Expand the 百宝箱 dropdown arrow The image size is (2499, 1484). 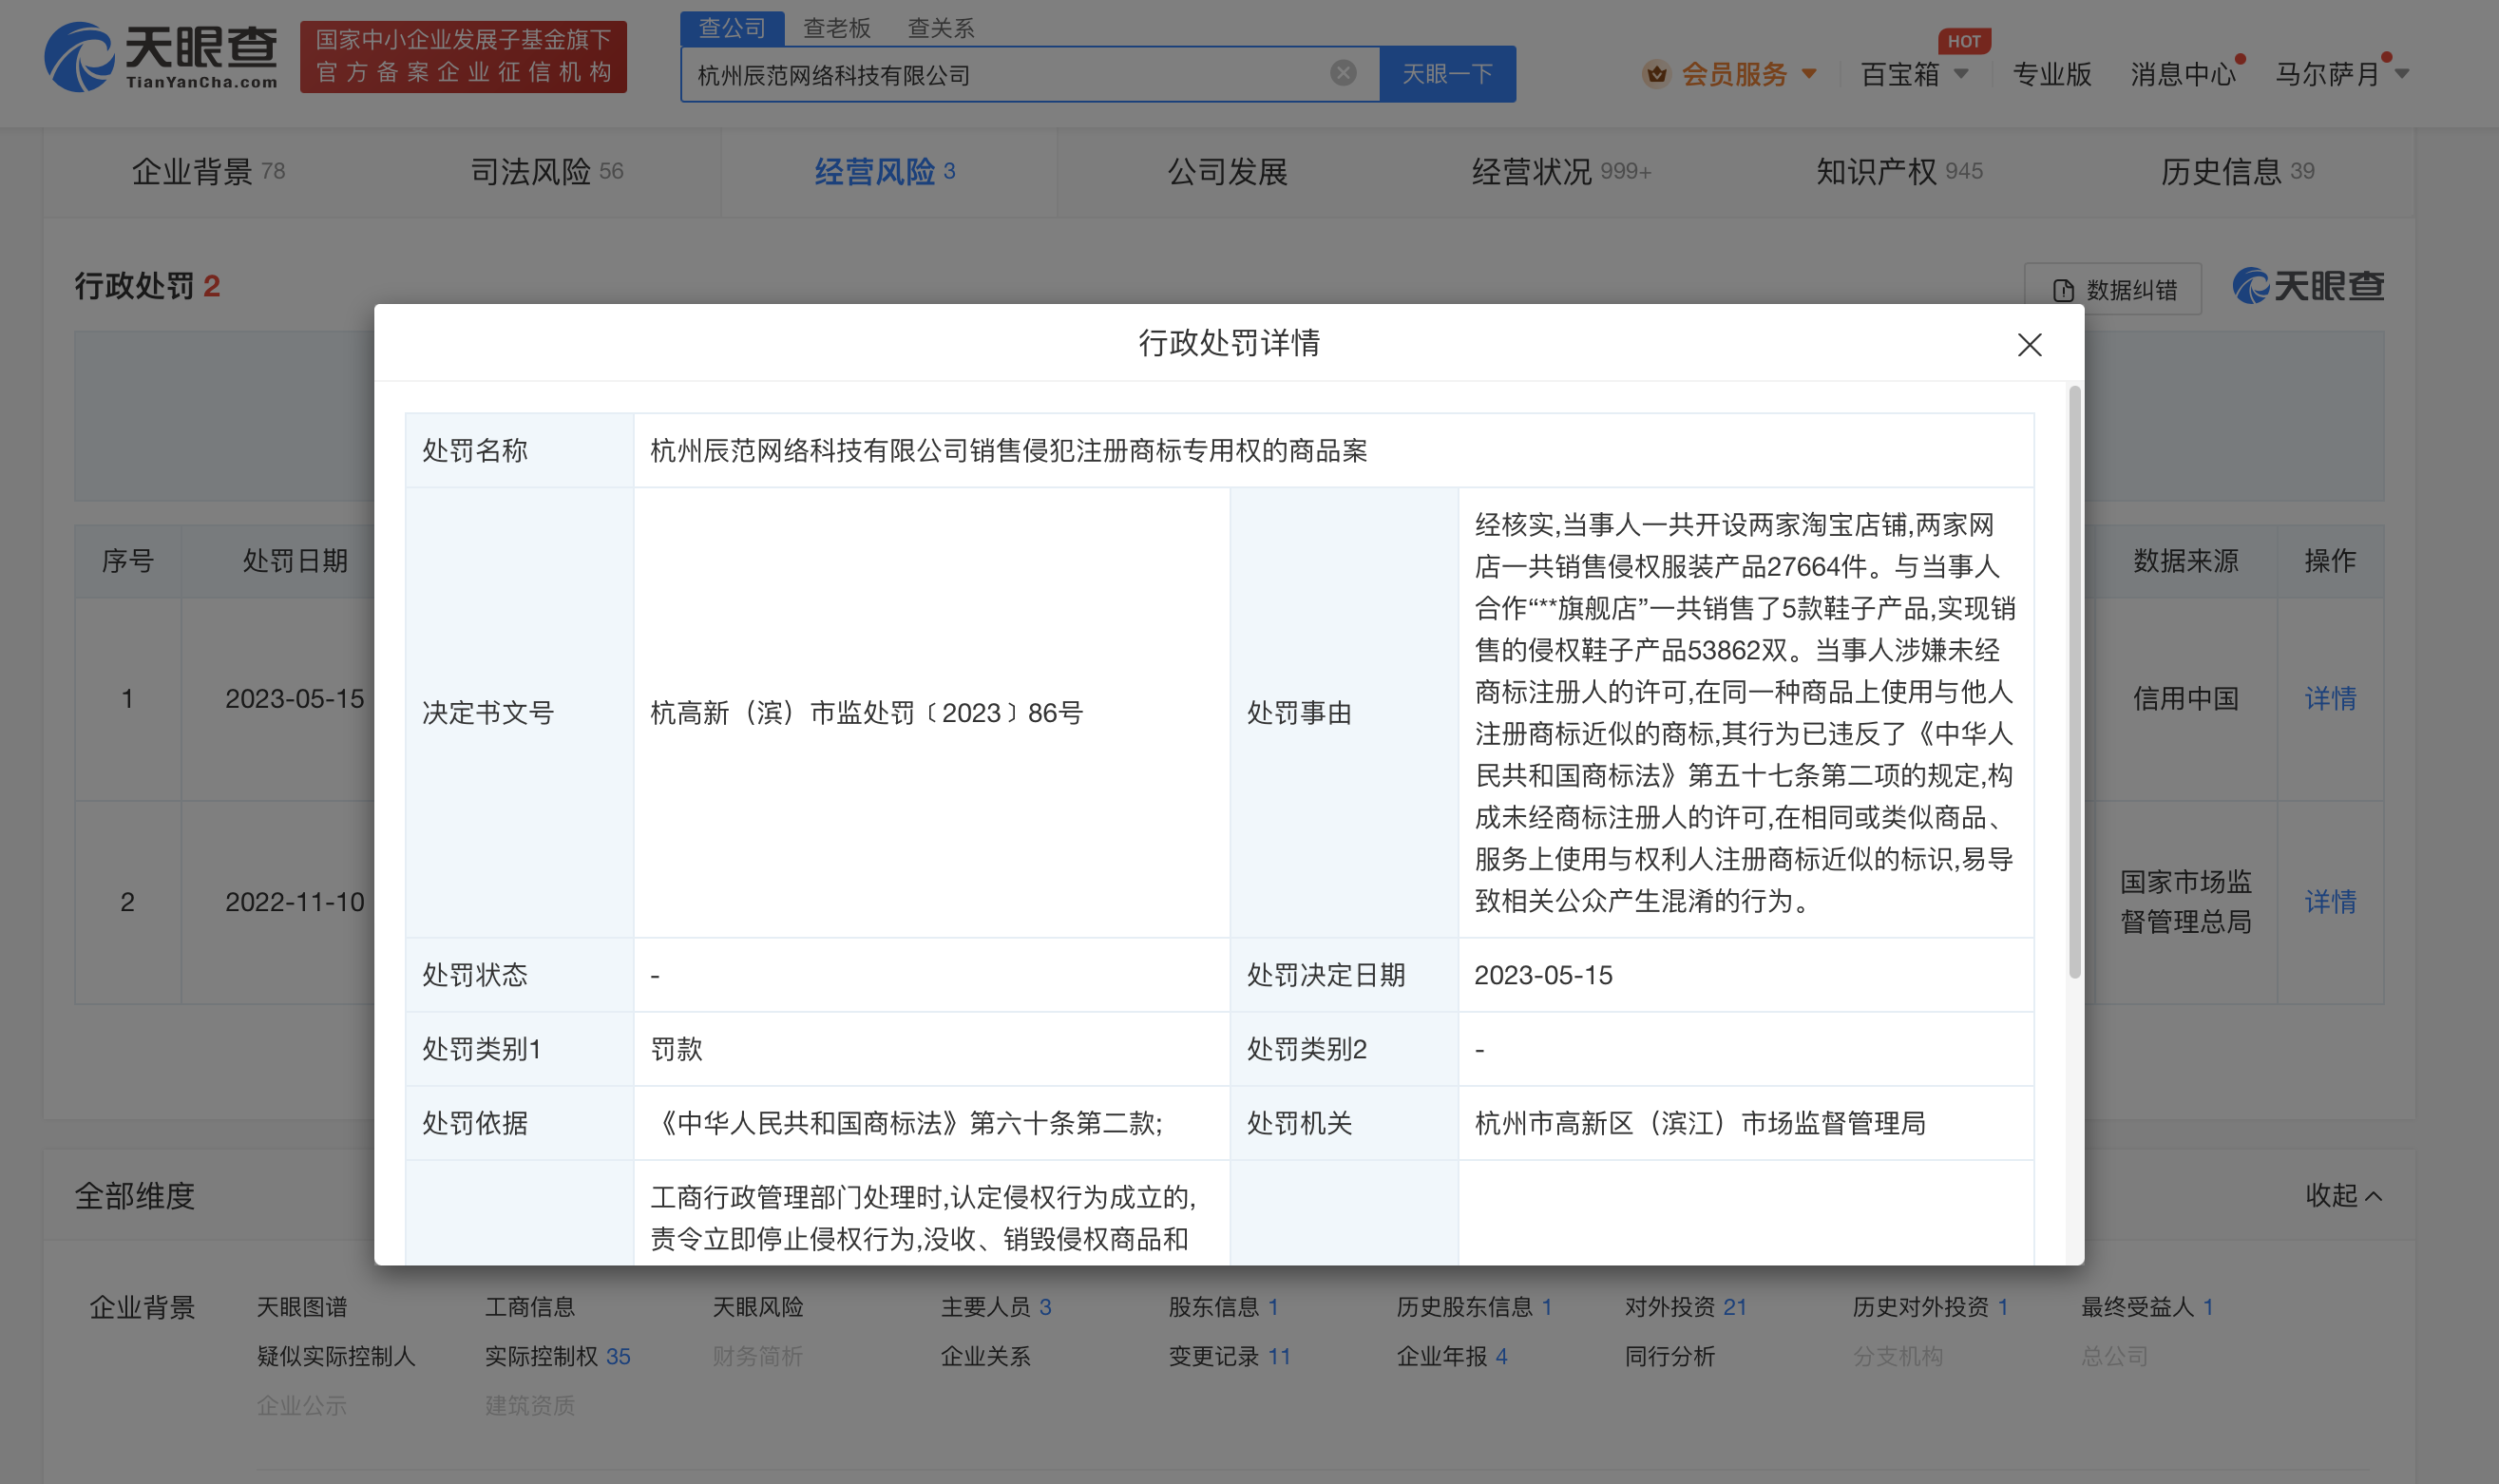(x=1961, y=73)
